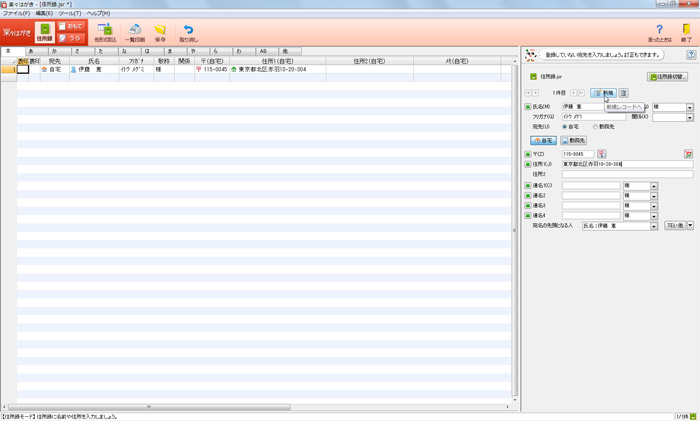This screenshot has height=421, width=700.
Task: Select the 勤務先 radio button
Action: [x=597, y=127]
